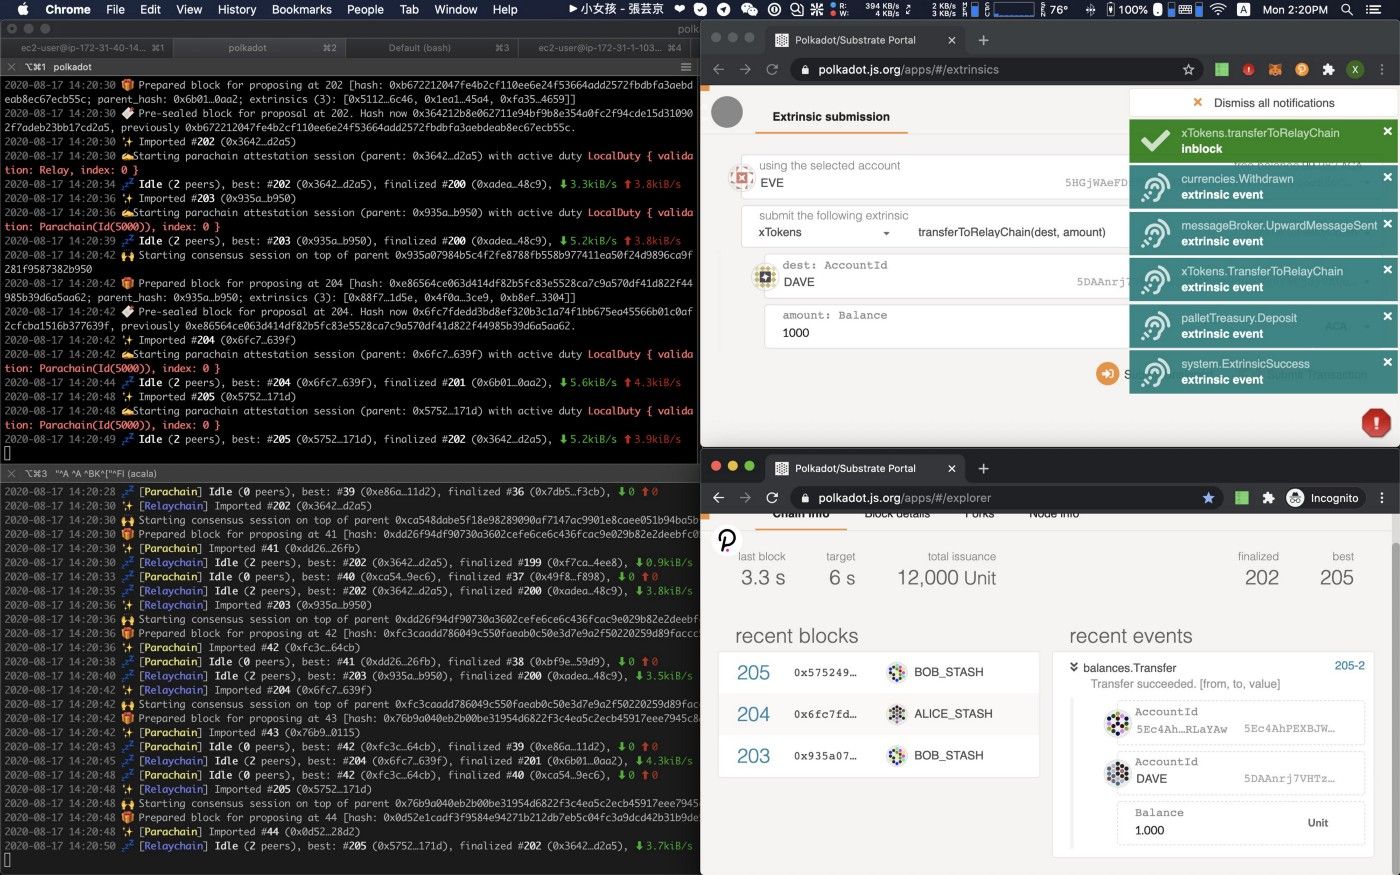Click the Polkadot logo in the explorer window

[x=727, y=540]
